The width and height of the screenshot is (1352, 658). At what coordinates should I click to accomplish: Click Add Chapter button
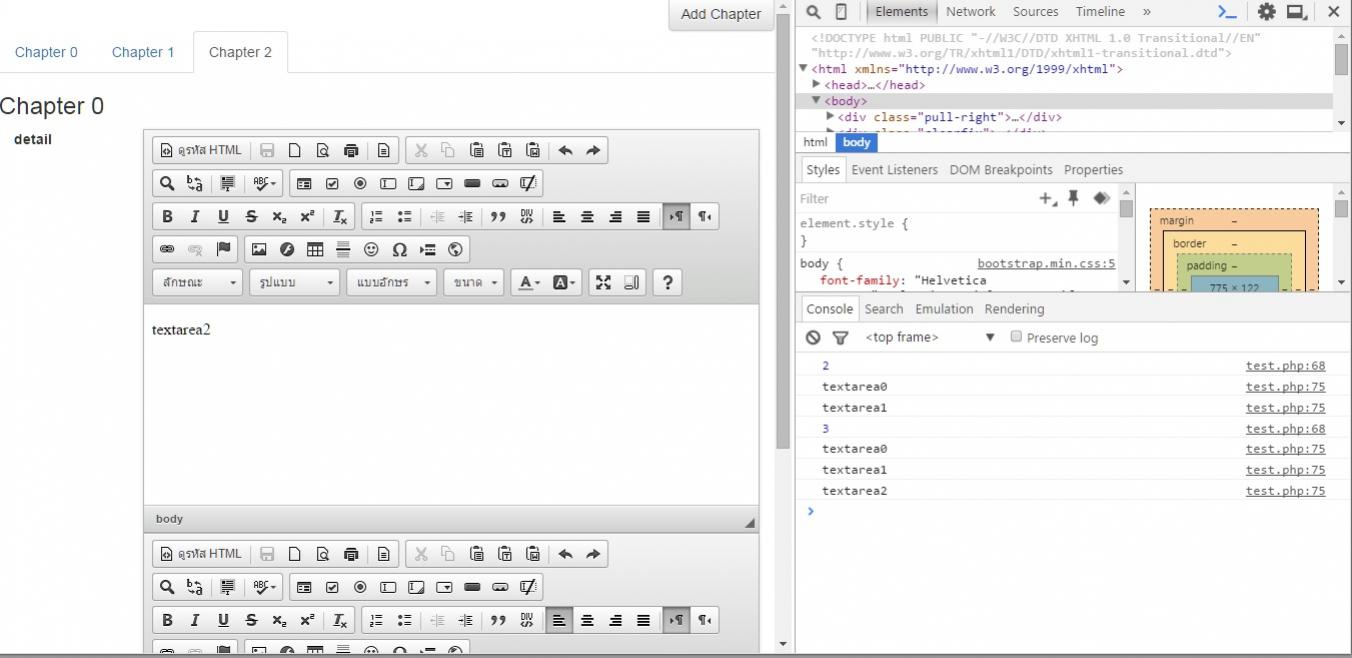pos(721,14)
